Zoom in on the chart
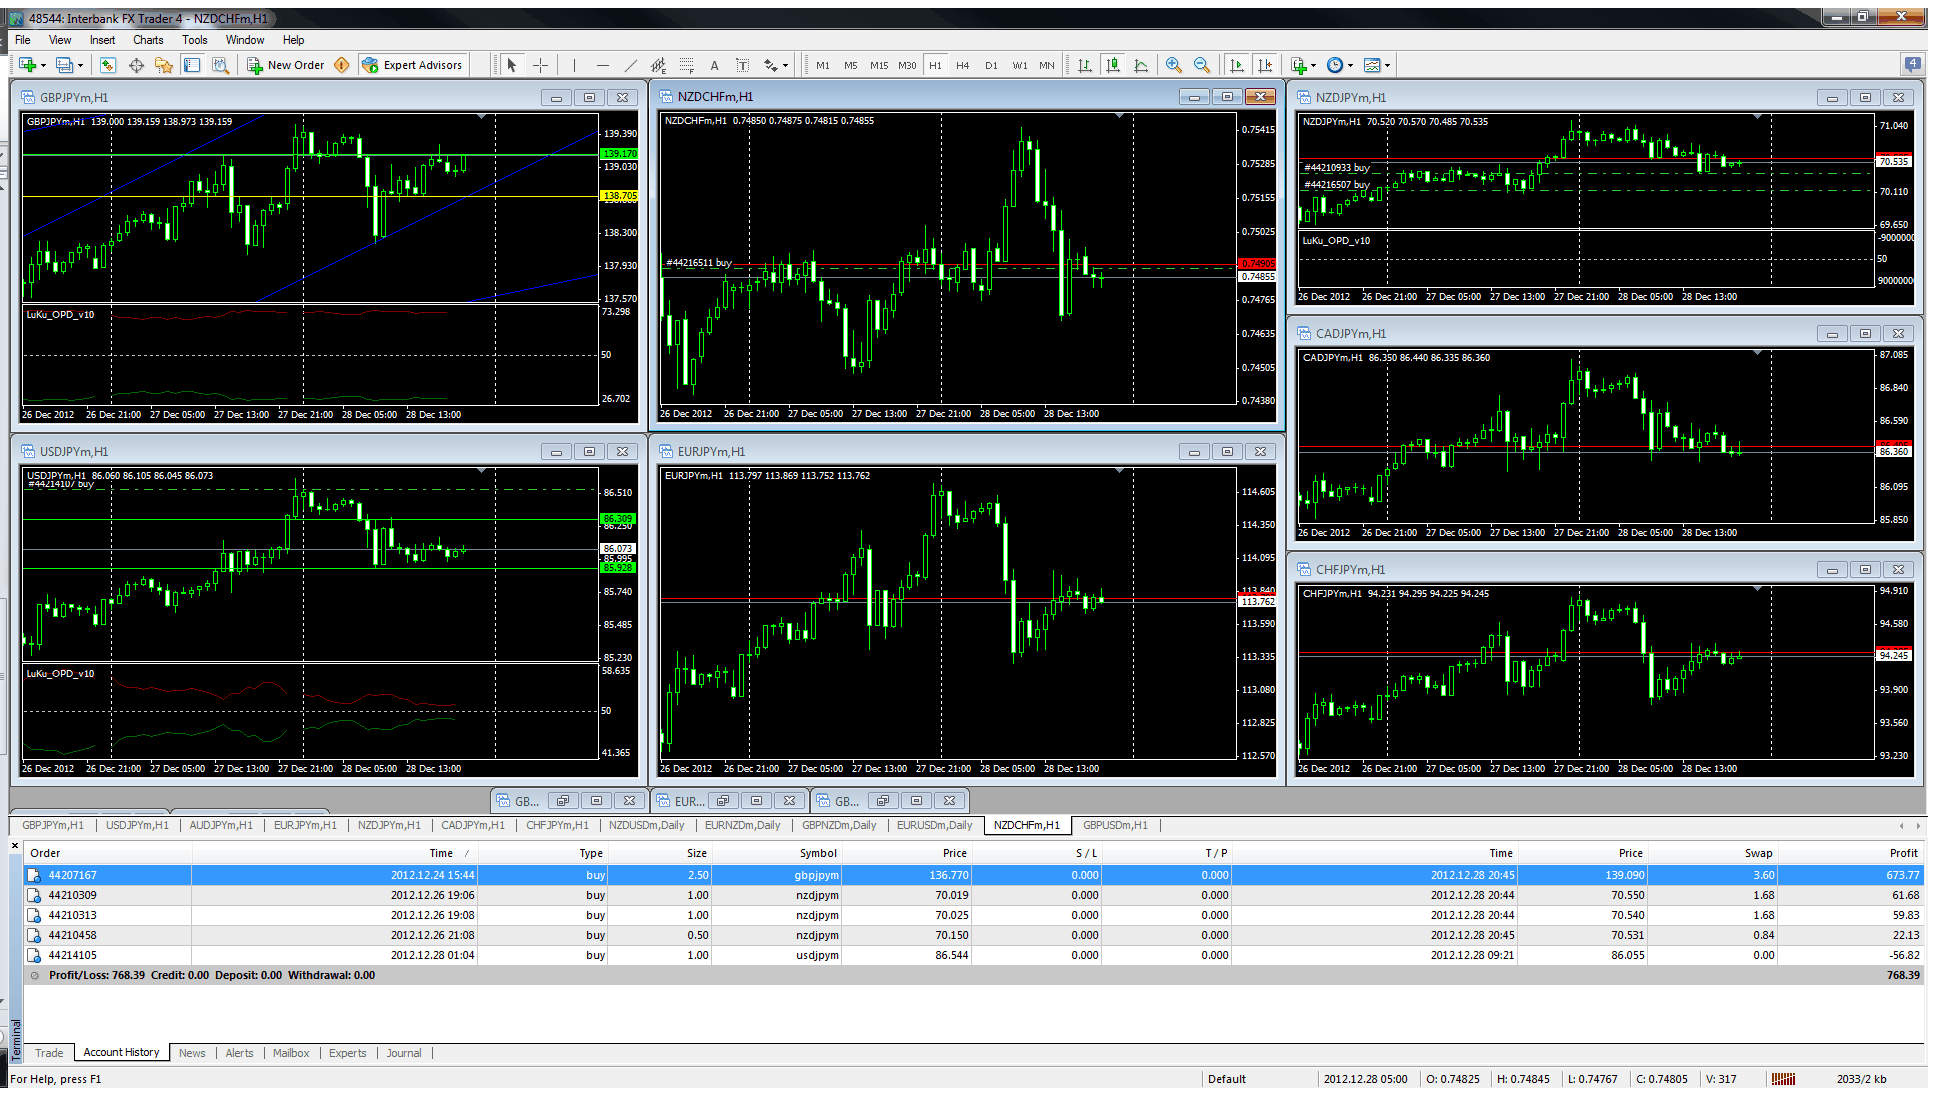Image resolution: width=1936 pixels, height=1096 pixels. click(1174, 65)
